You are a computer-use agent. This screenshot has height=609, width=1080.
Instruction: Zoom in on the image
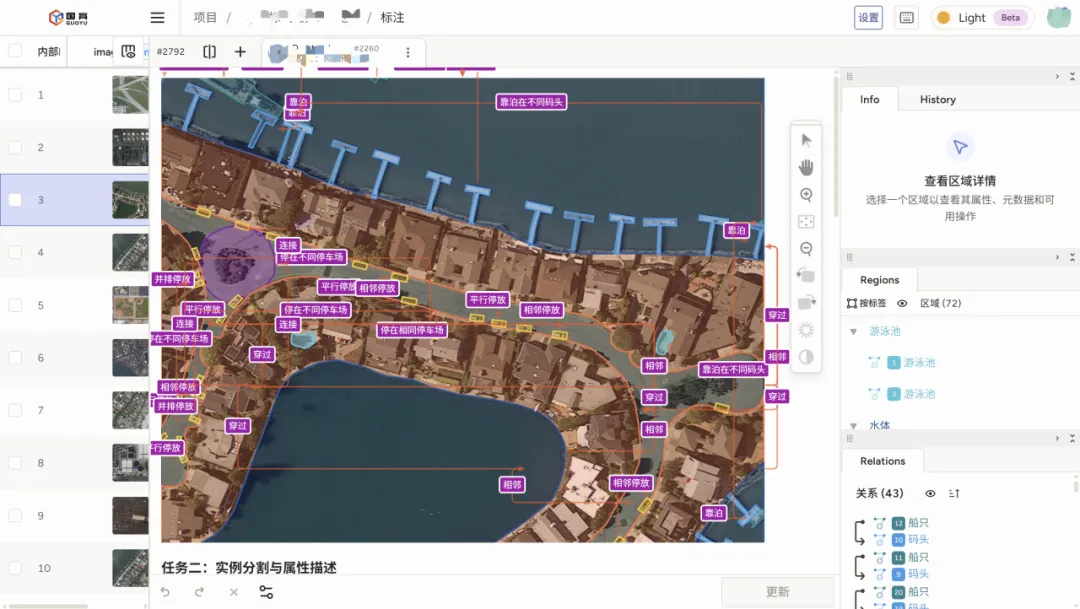click(806, 195)
